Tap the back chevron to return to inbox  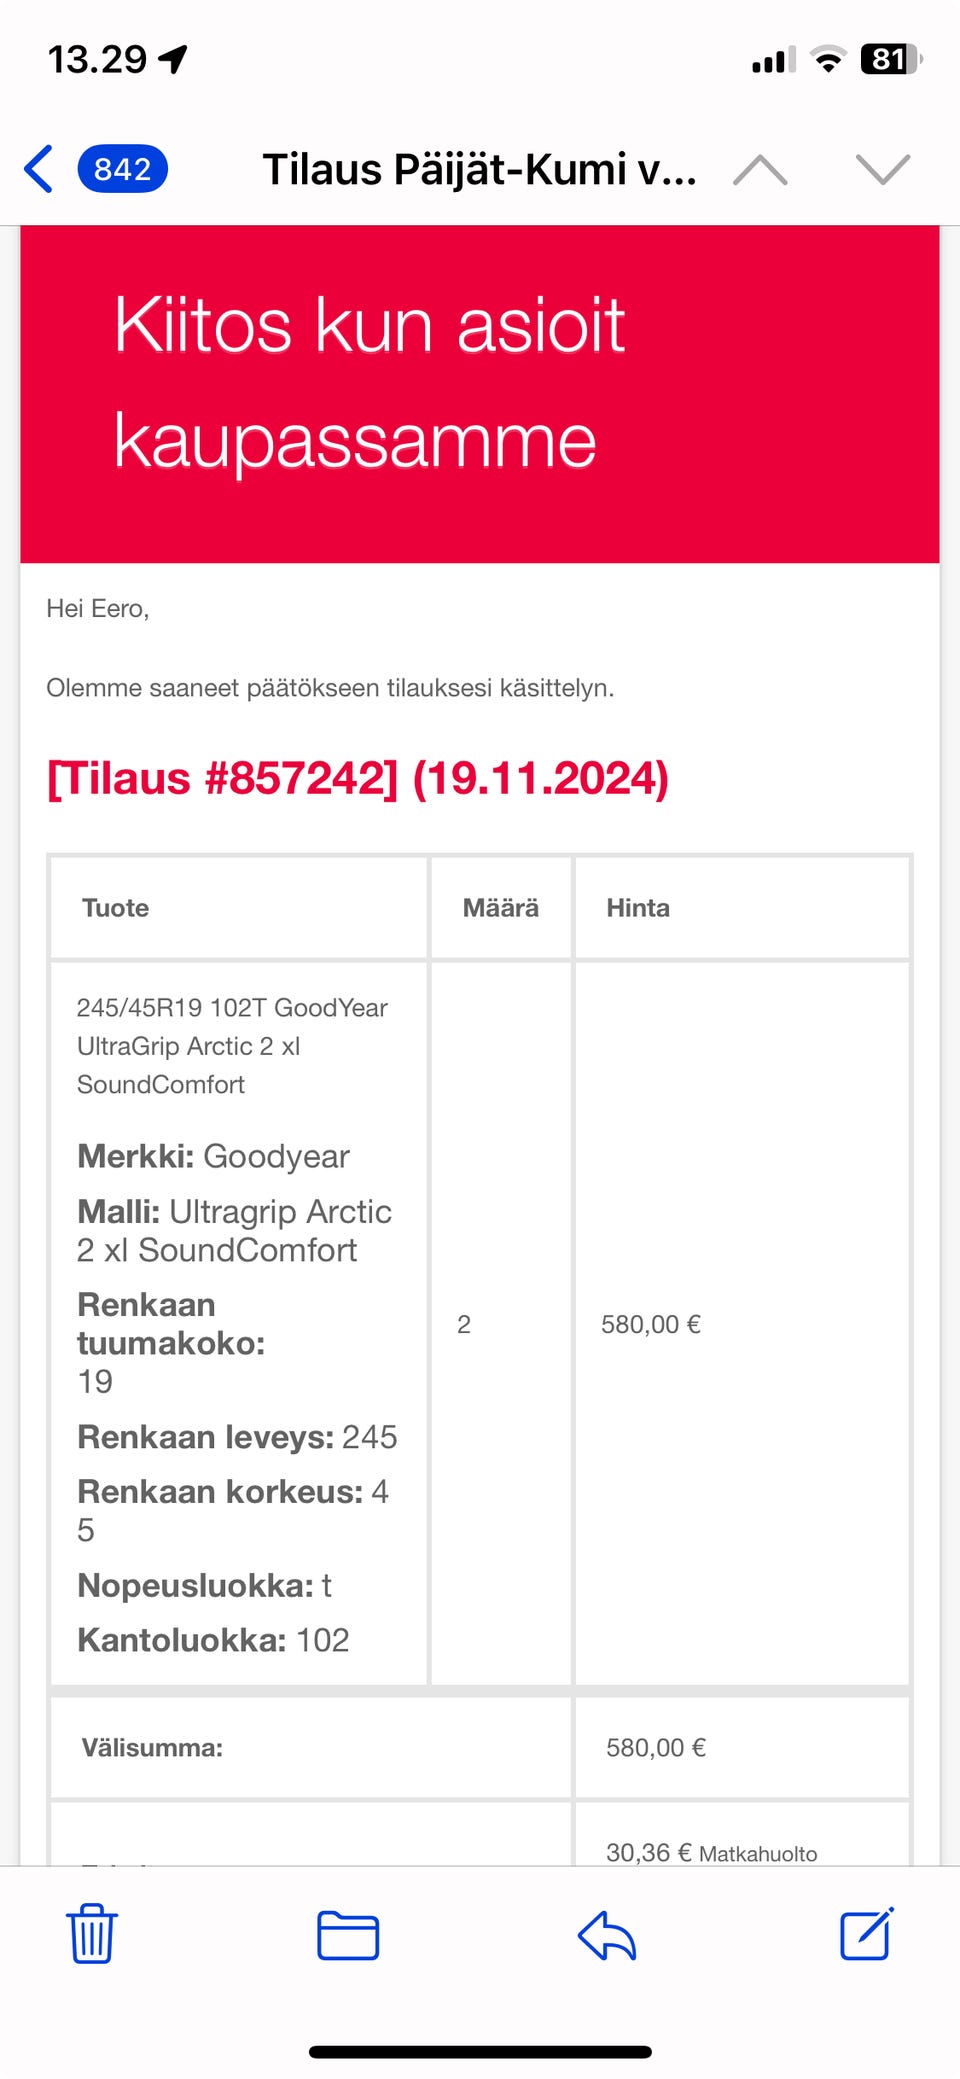pyautogui.click(x=40, y=169)
